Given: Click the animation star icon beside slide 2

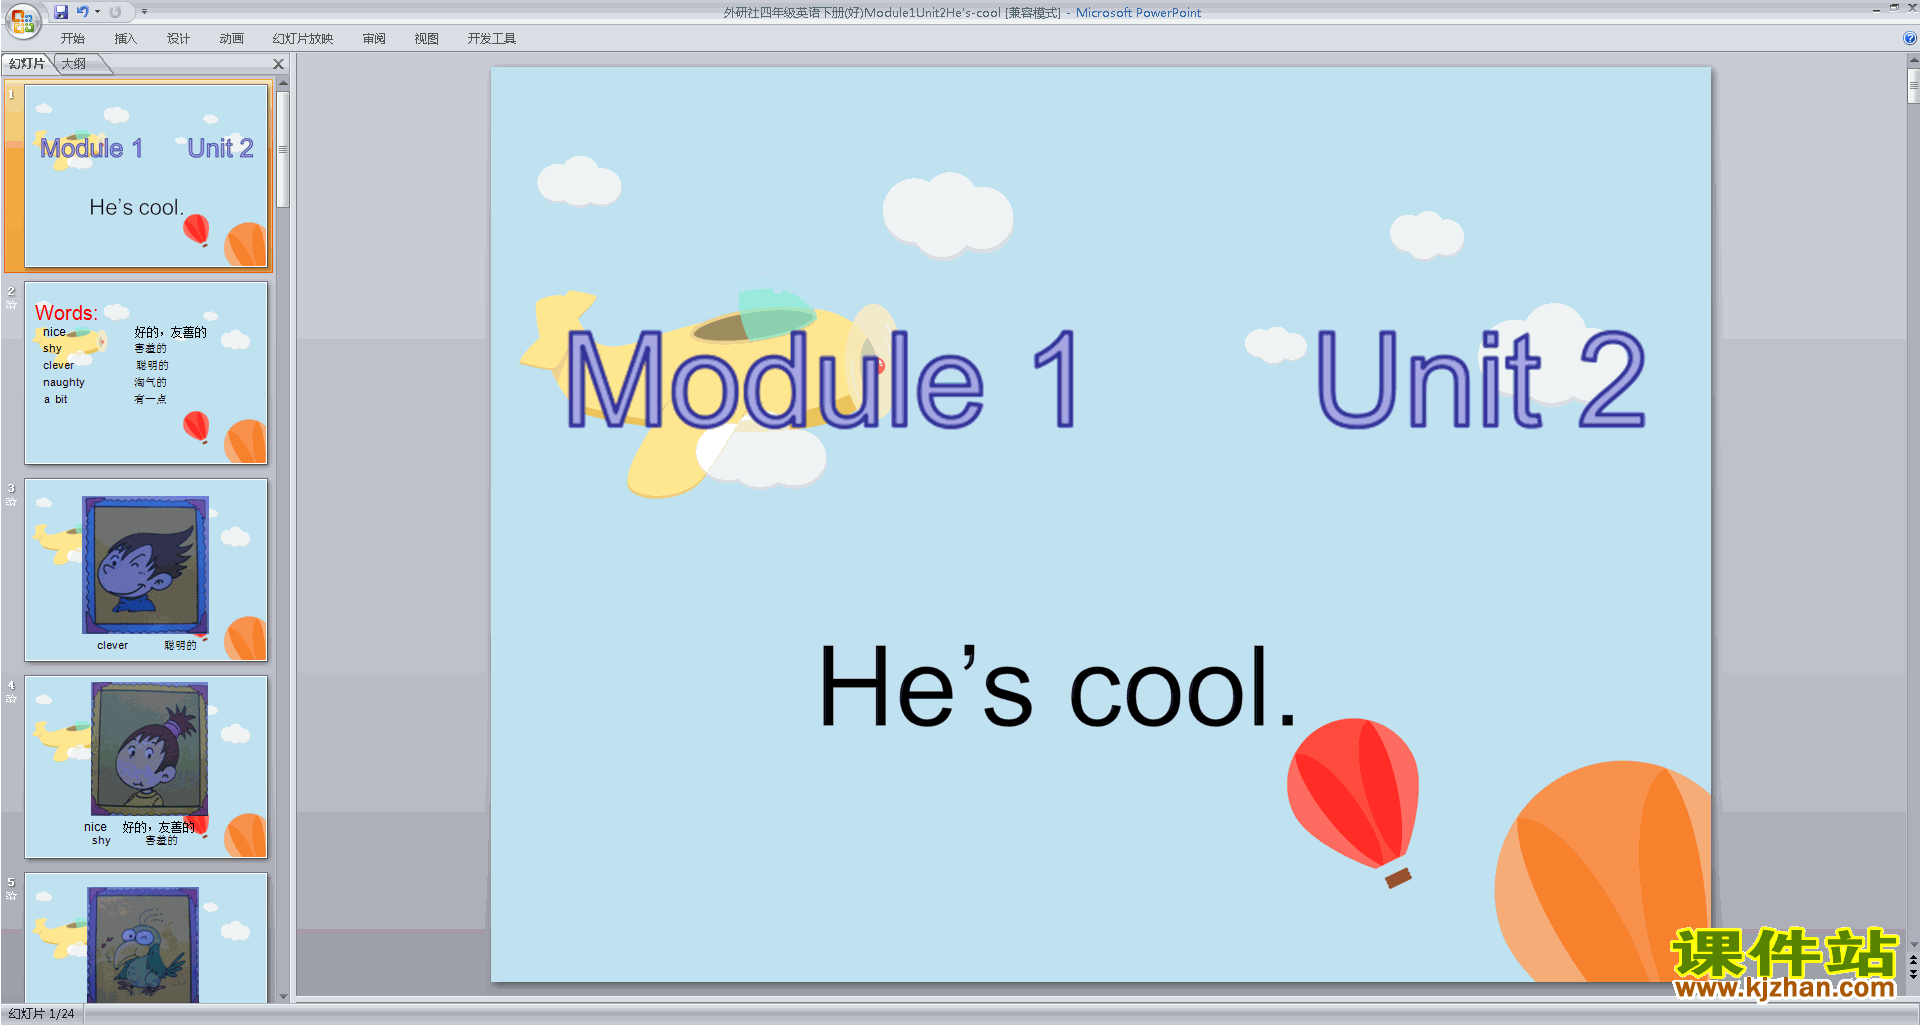Looking at the screenshot, I should click(x=11, y=304).
